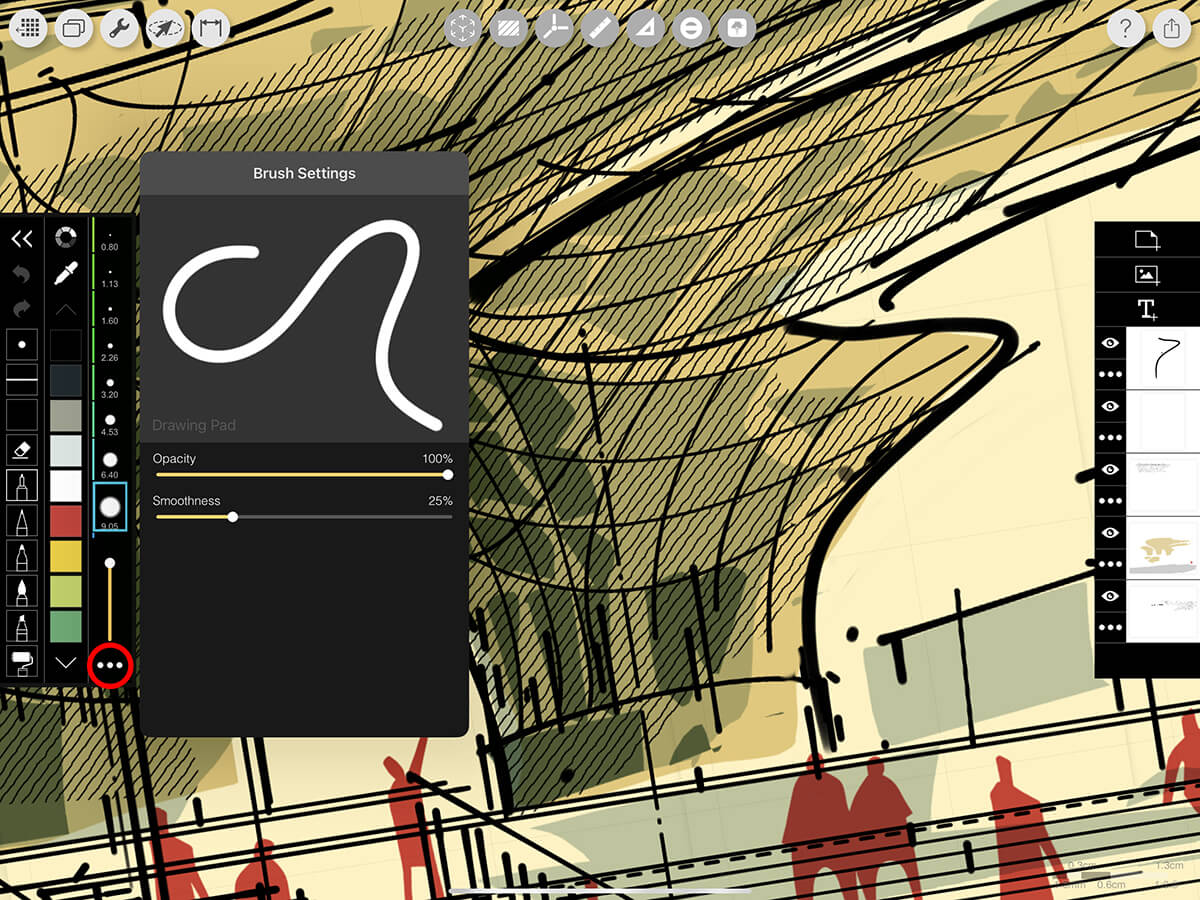Open the triangle drafting tool
The height and width of the screenshot is (900, 1200).
[x=645, y=29]
